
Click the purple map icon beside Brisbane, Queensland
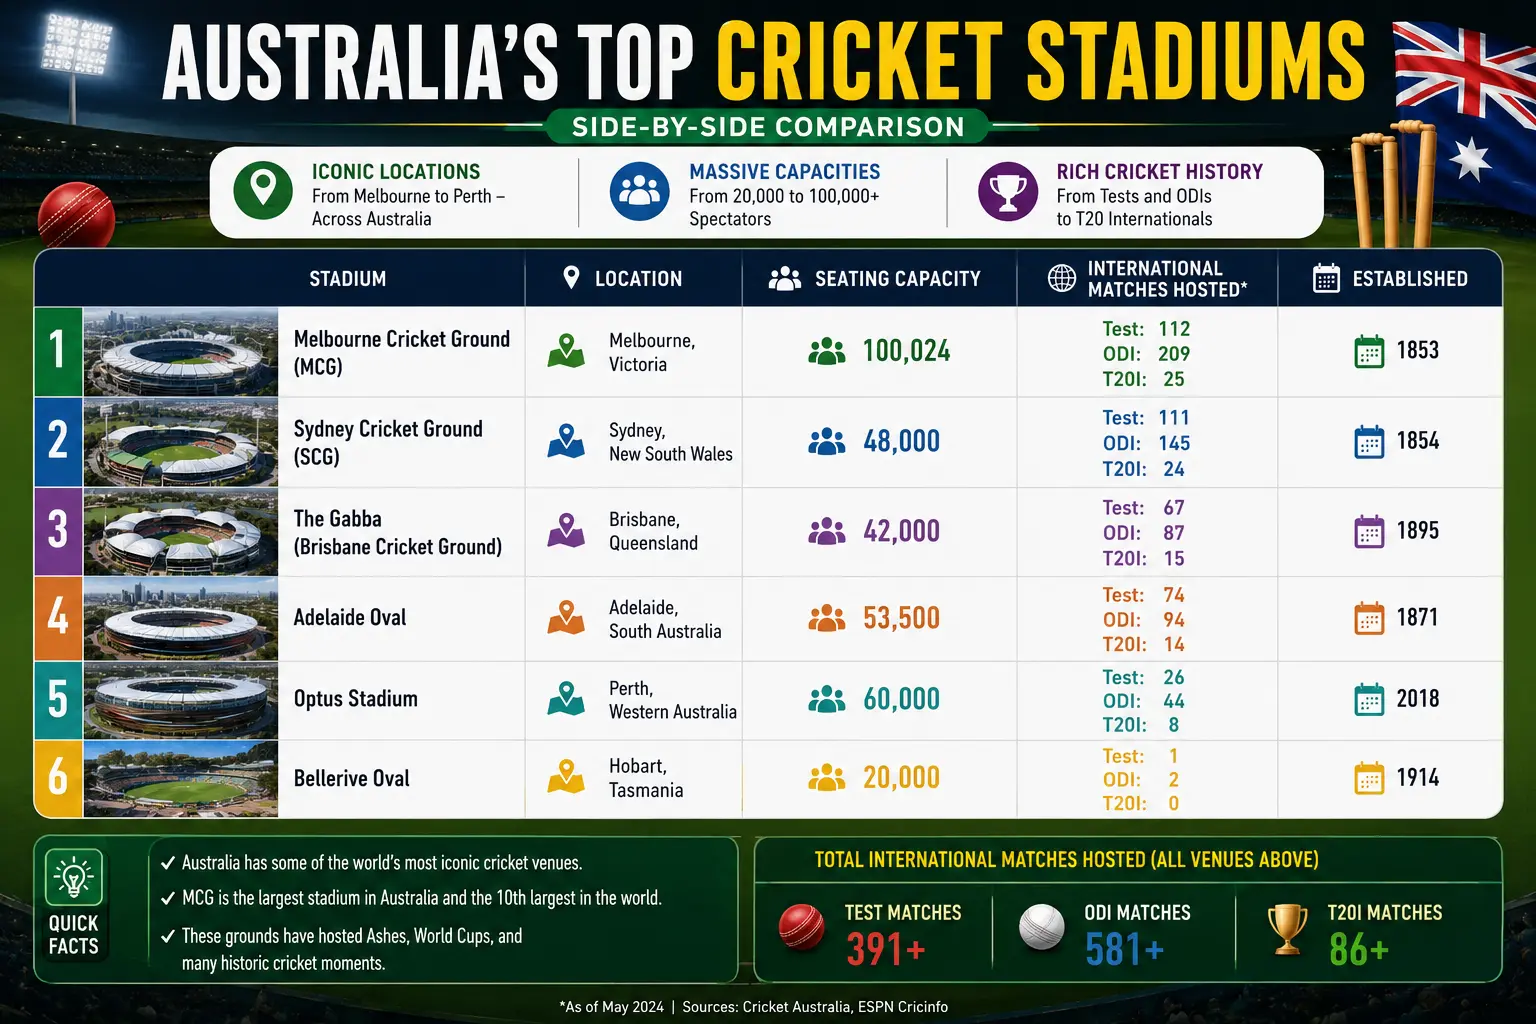point(566,530)
